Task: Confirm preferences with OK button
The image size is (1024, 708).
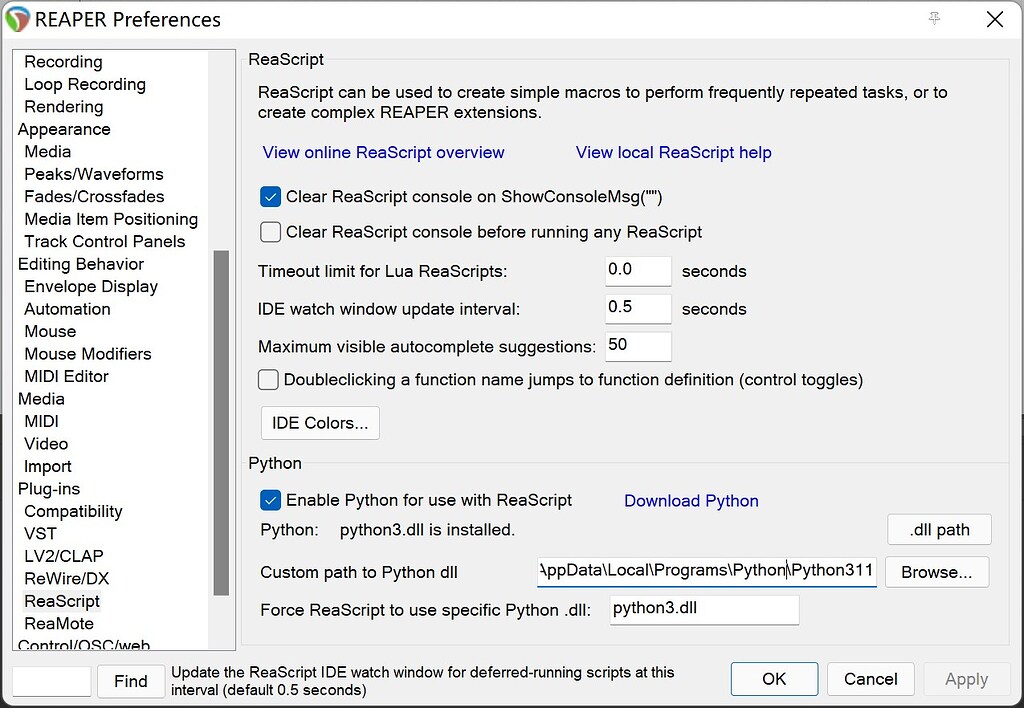Action: (774, 679)
